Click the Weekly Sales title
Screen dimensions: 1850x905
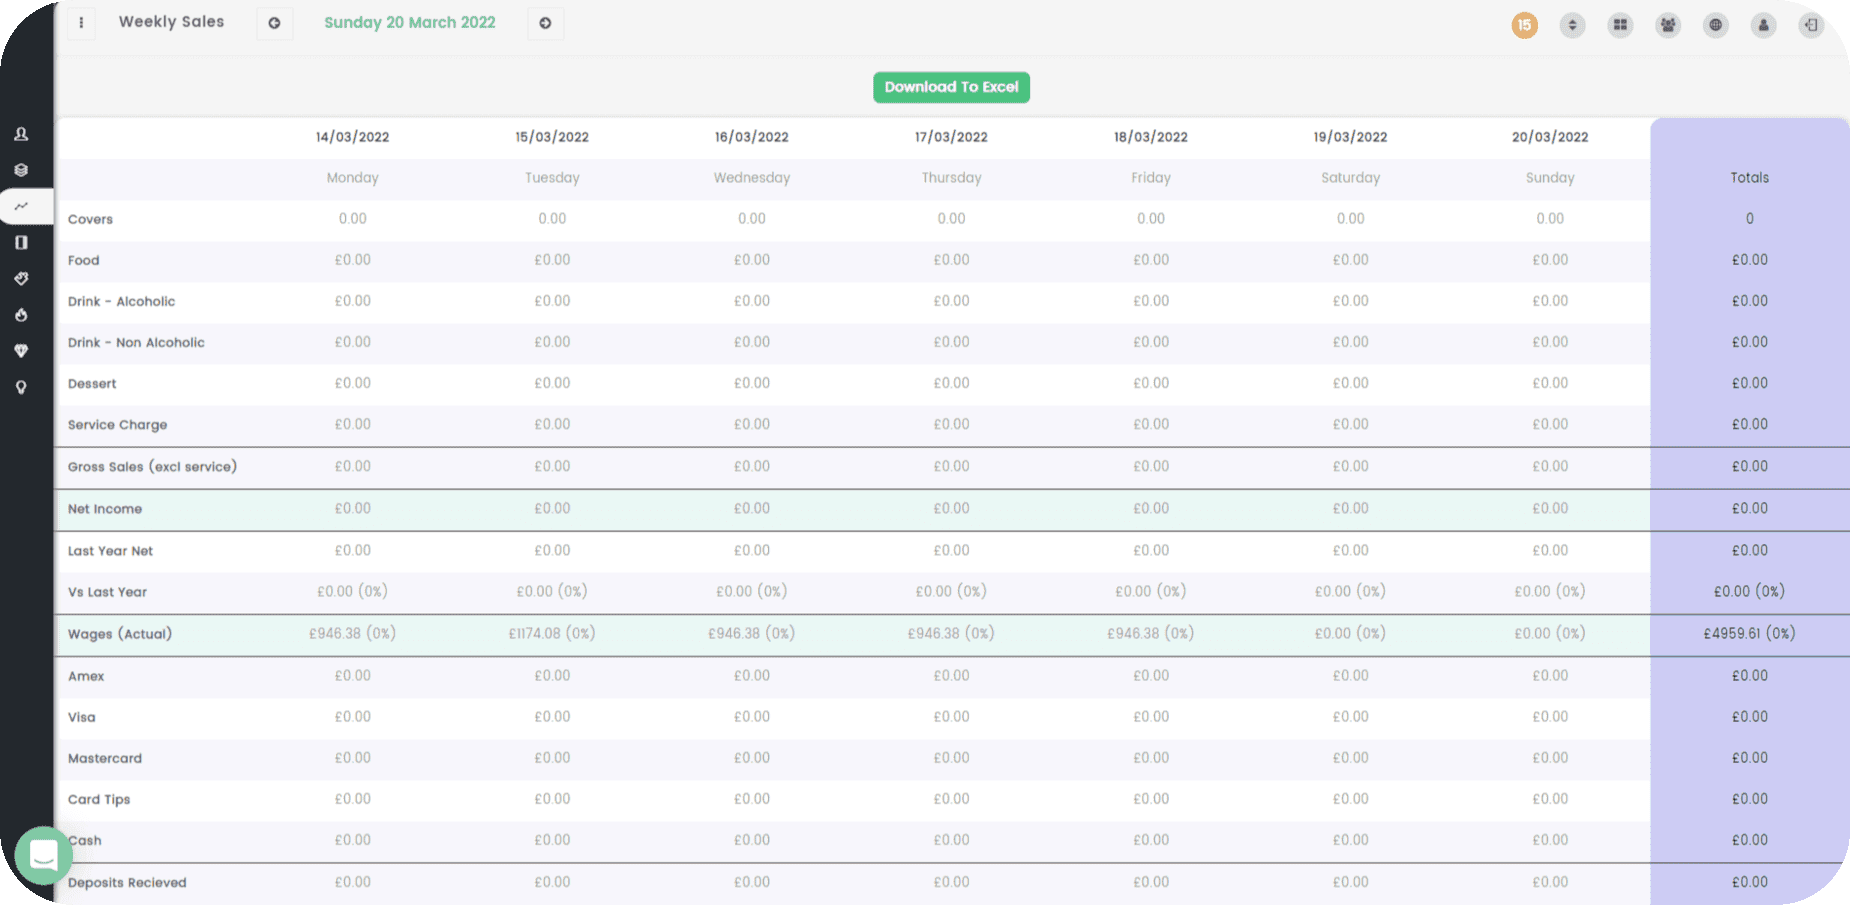click(171, 22)
